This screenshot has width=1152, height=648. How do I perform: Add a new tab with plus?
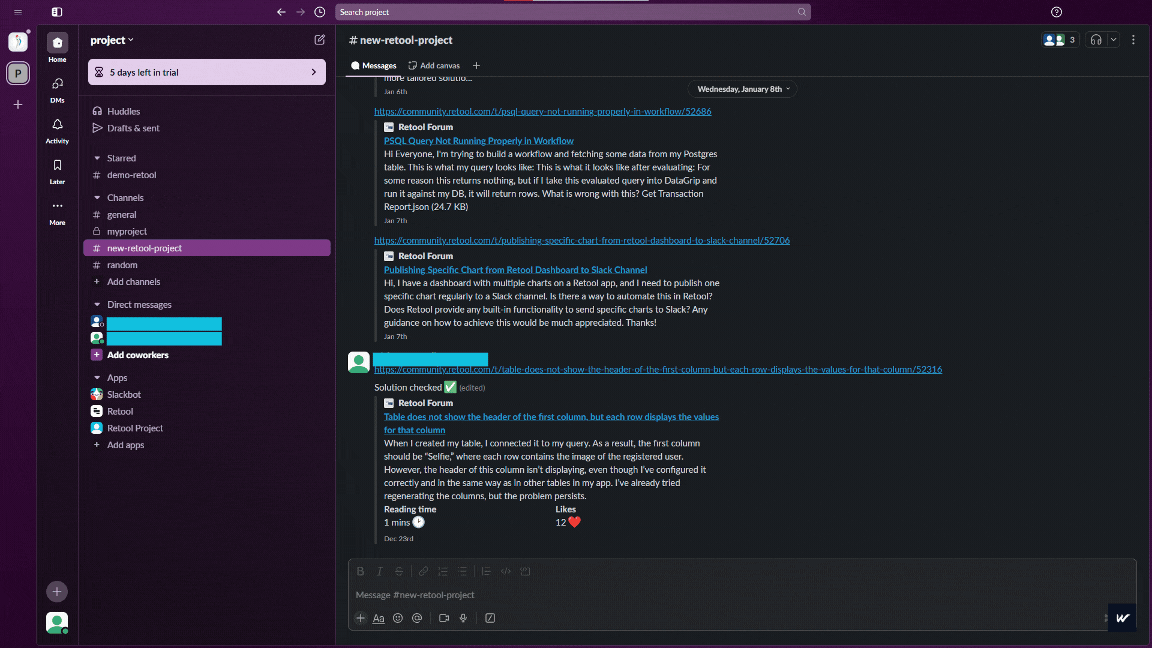click(476, 65)
